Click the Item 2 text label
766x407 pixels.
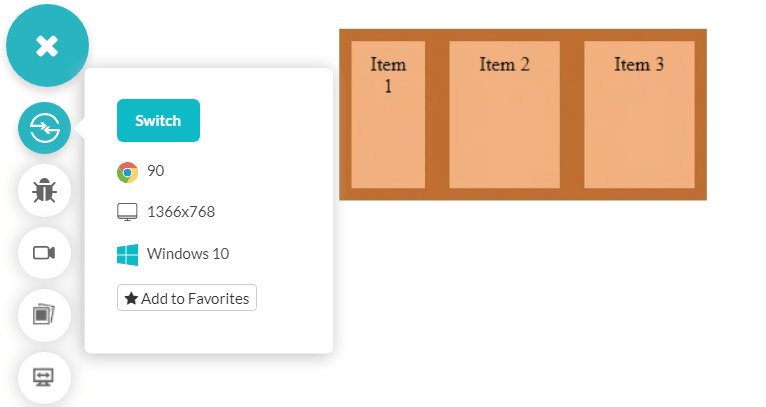coord(504,65)
